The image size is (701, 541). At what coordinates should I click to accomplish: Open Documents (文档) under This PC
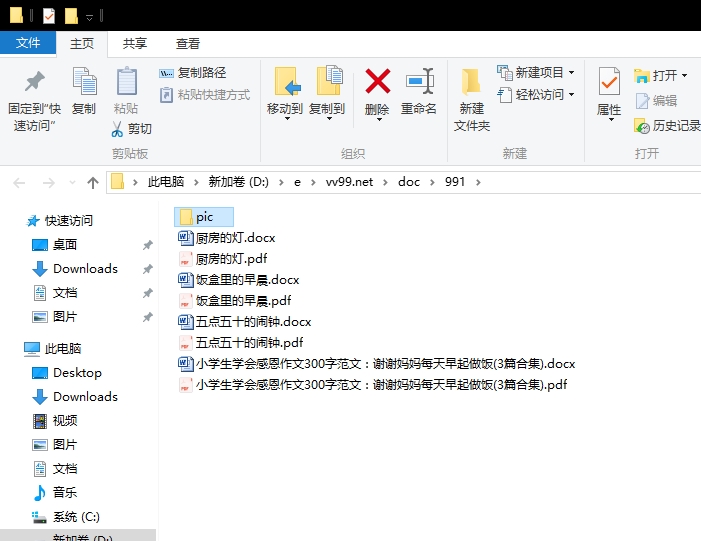click(x=55, y=469)
